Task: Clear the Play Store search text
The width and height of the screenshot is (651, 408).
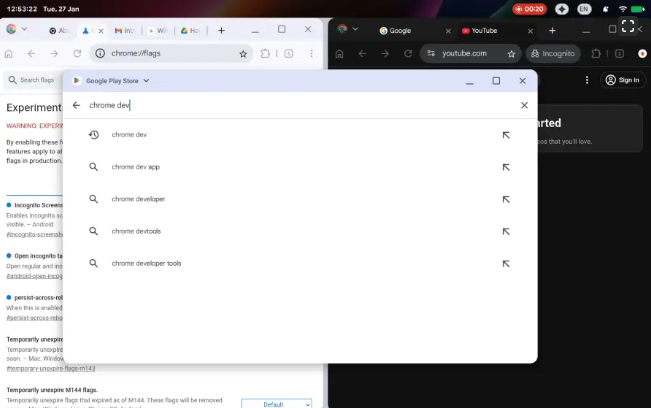Action: tap(524, 105)
